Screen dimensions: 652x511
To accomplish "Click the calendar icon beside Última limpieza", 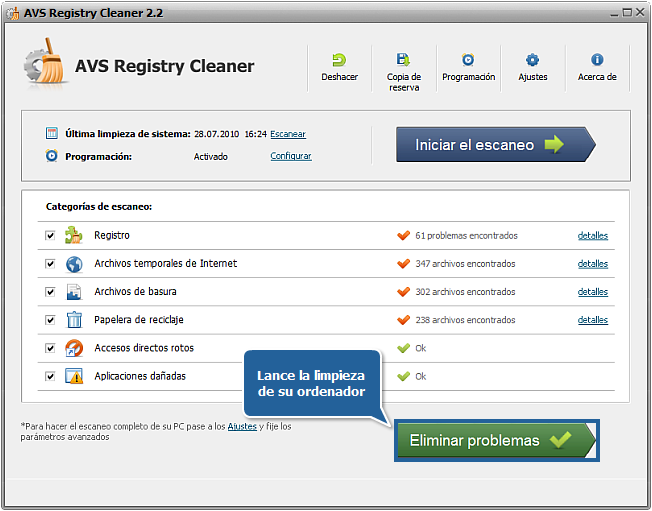I will (52, 133).
